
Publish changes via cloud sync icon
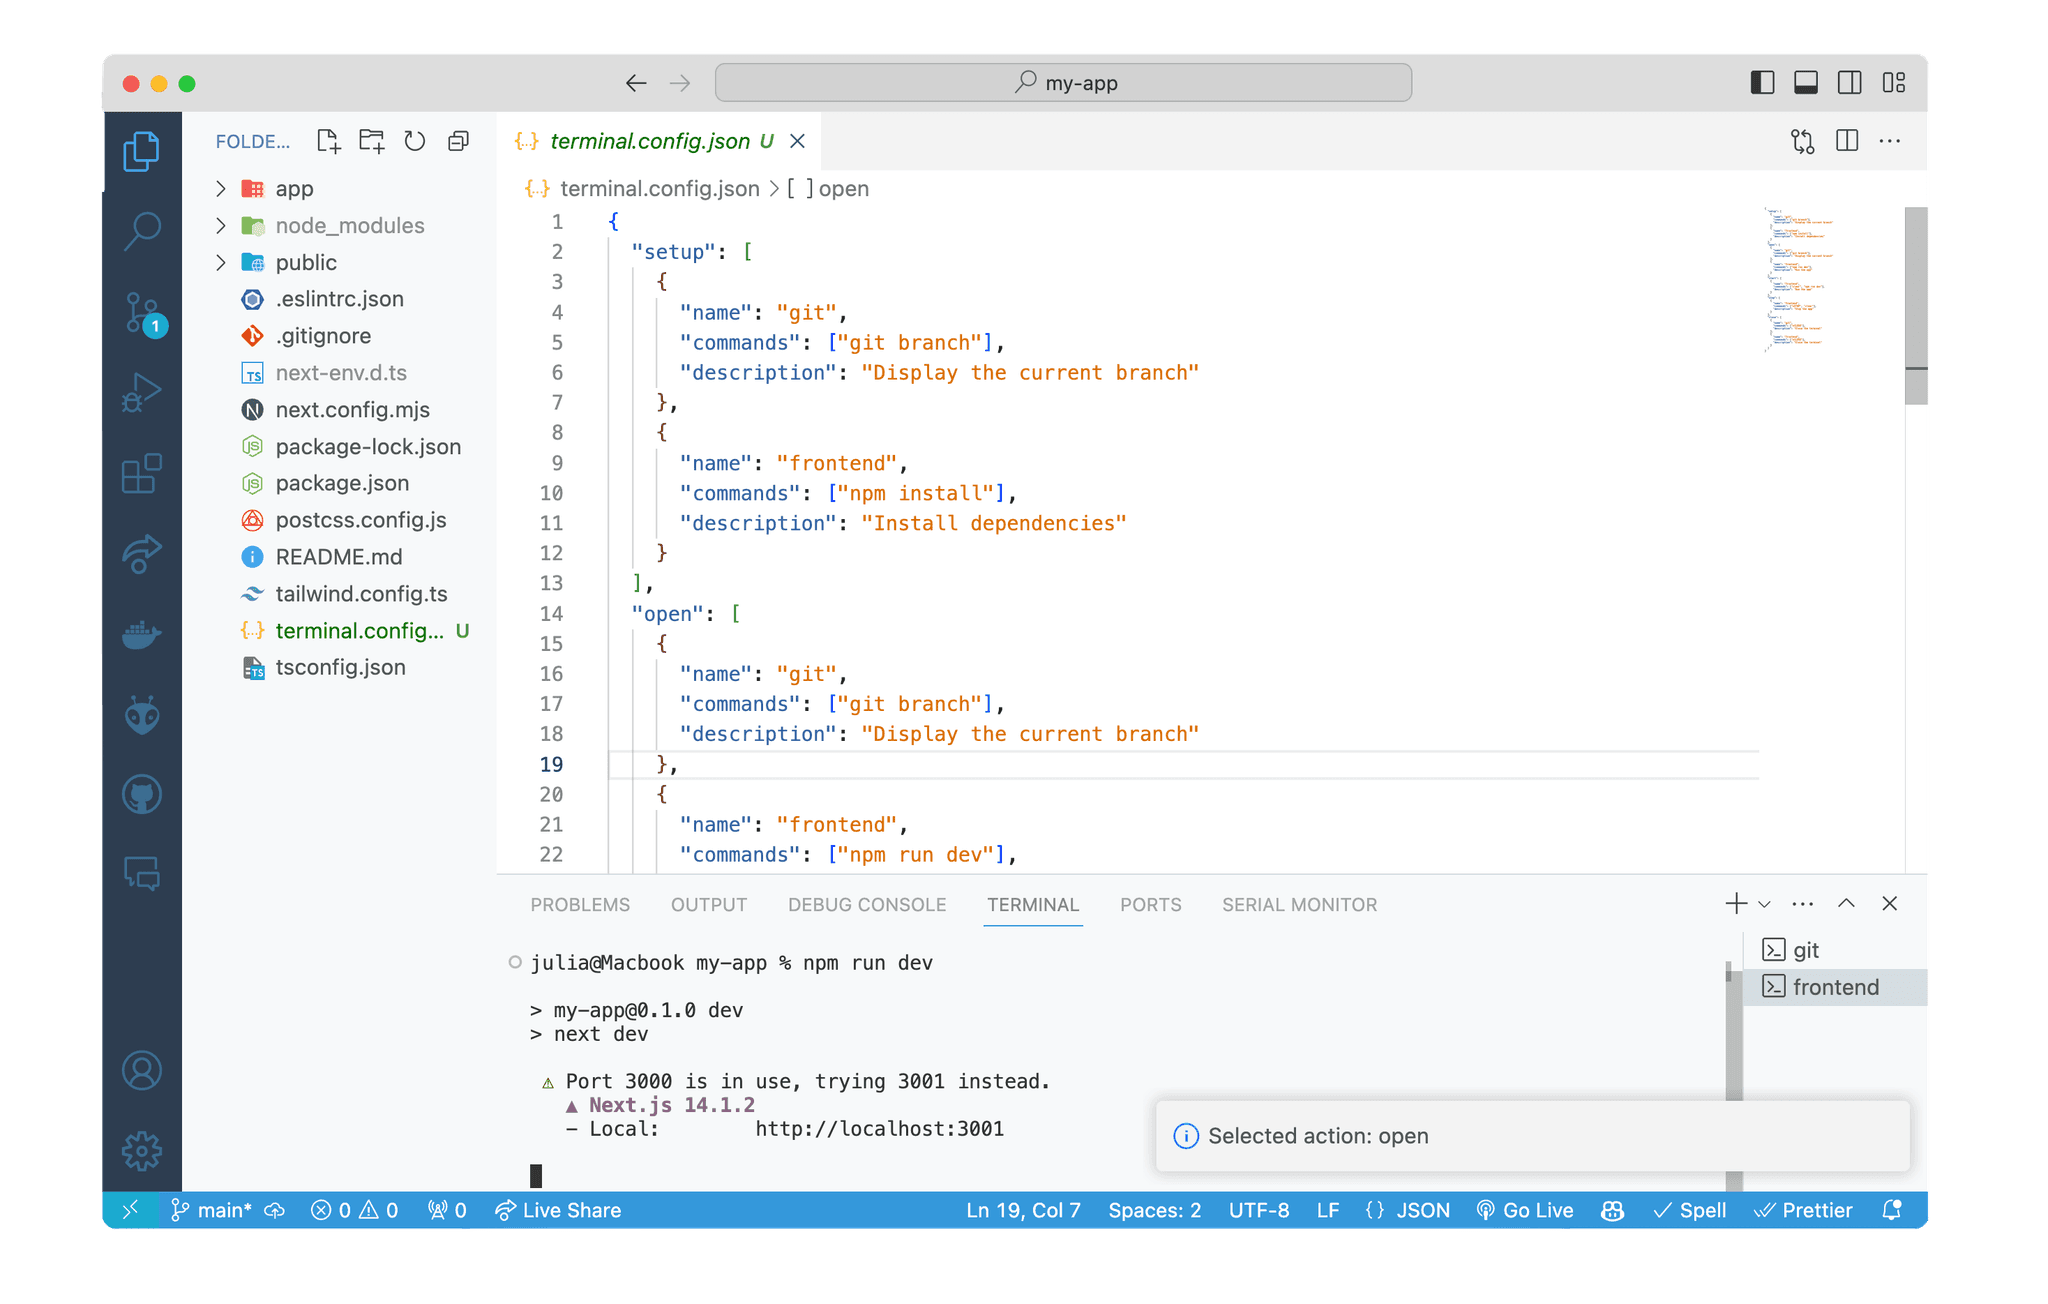(275, 1210)
